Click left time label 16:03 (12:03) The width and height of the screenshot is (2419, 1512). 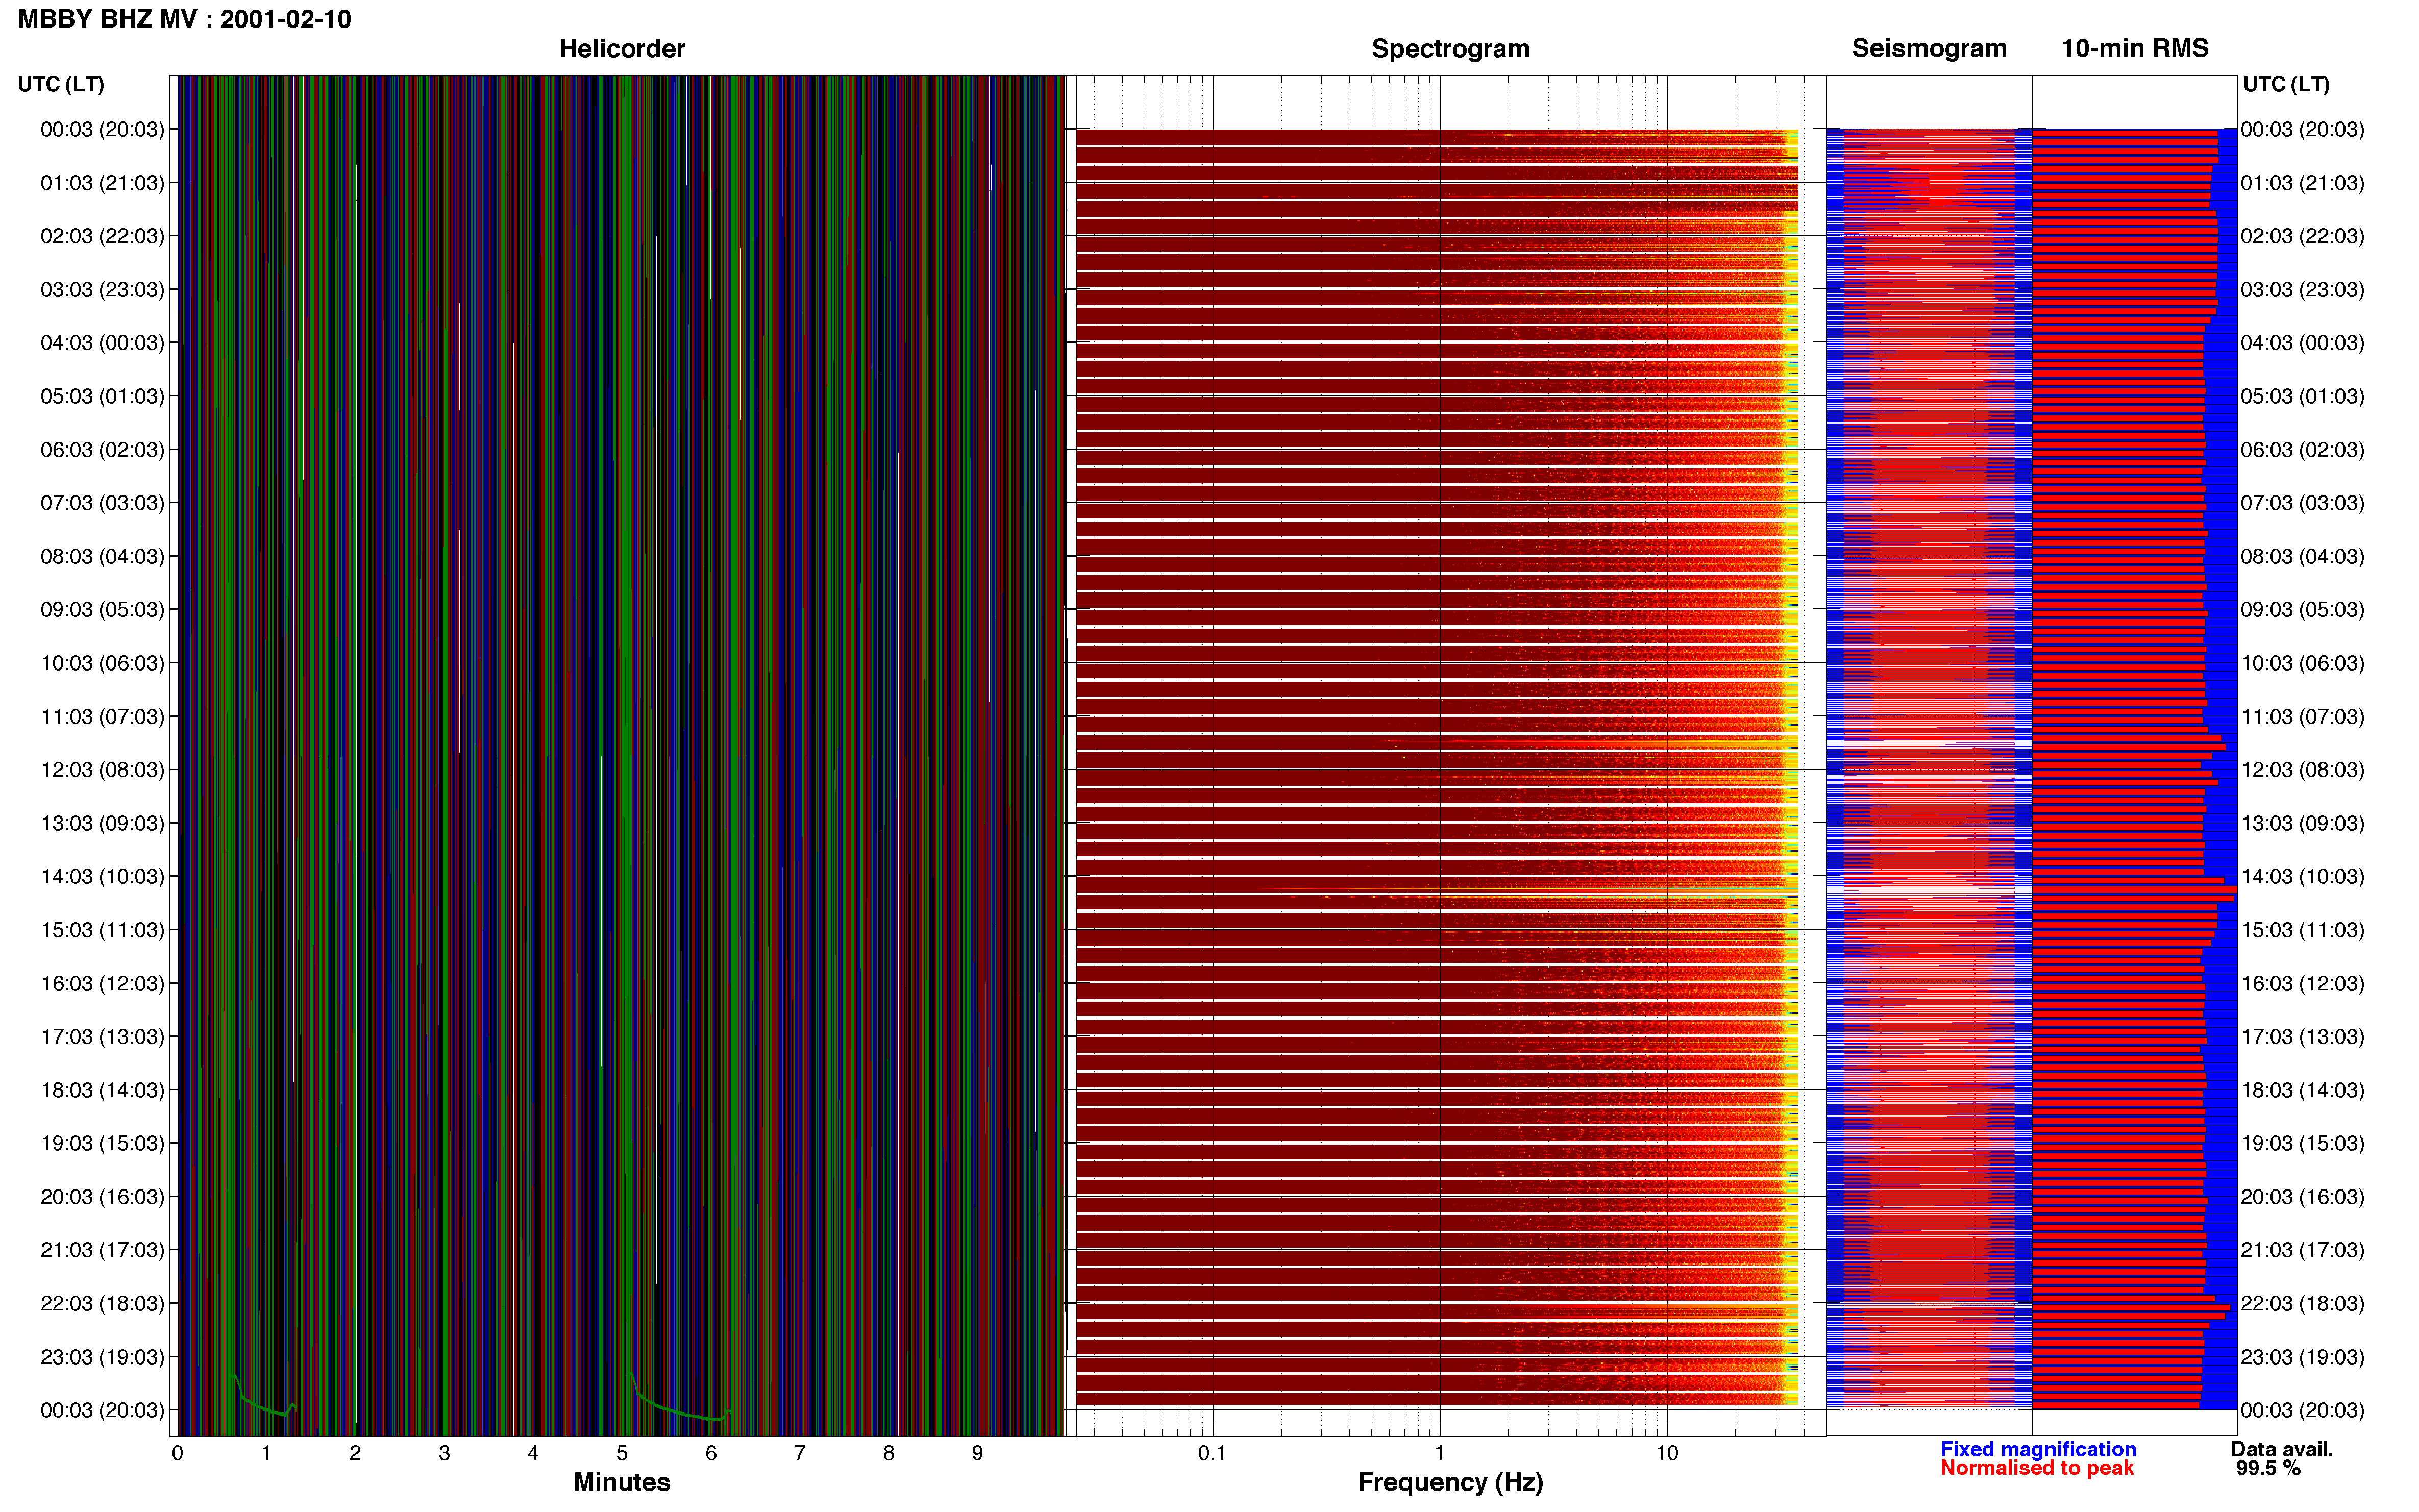click(102, 983)
